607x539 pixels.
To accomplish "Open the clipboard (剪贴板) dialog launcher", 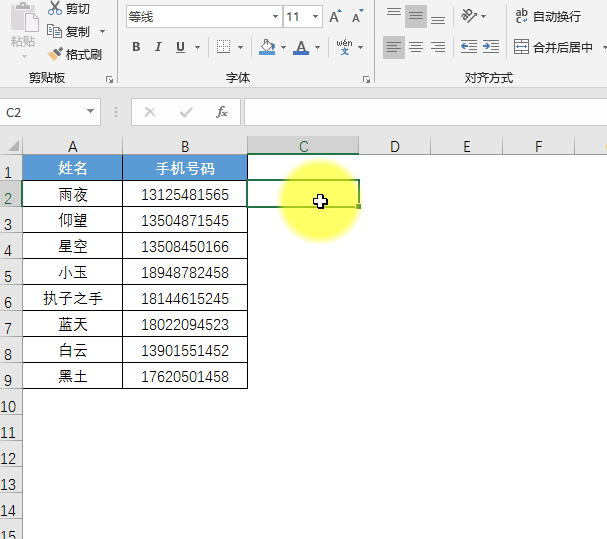I will [x=110, y=79].
